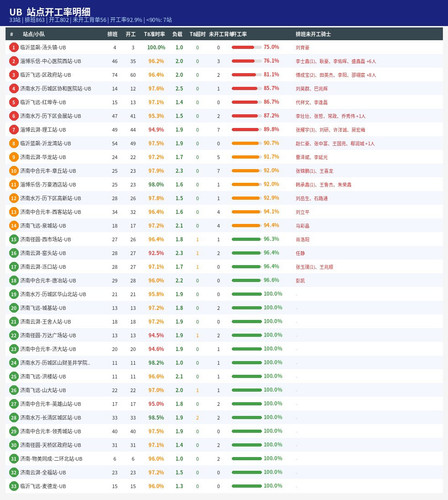Click the green rank 18 badge
Image resolution: width=448 pixels, height=500 pixels.
[14, 280]
